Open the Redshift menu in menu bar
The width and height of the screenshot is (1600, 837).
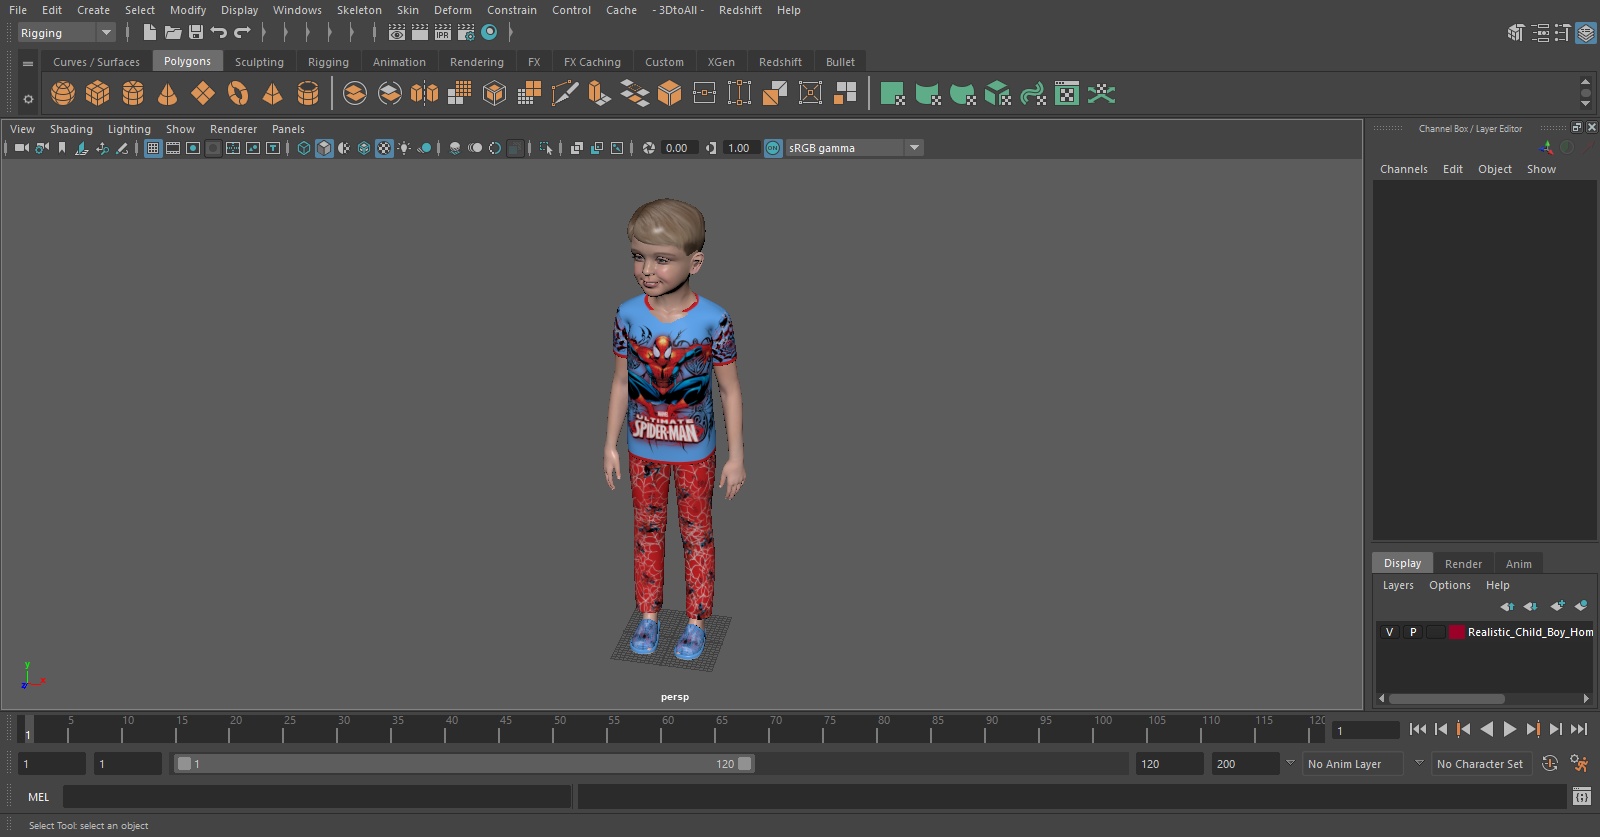pos(740,10)
